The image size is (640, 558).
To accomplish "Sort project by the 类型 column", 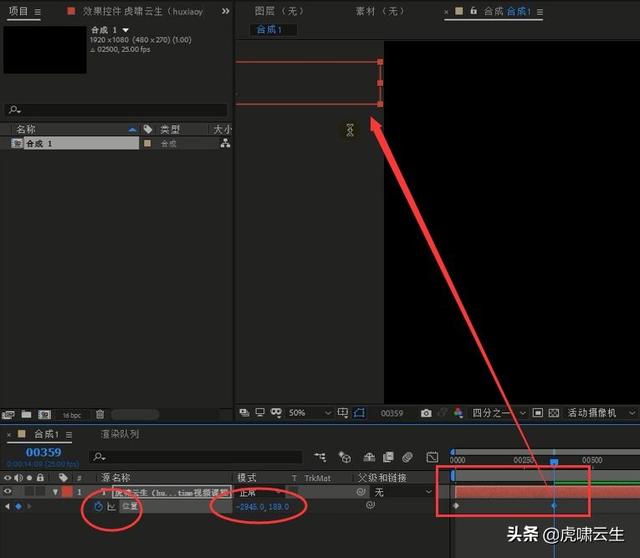I will click(170, 130).
